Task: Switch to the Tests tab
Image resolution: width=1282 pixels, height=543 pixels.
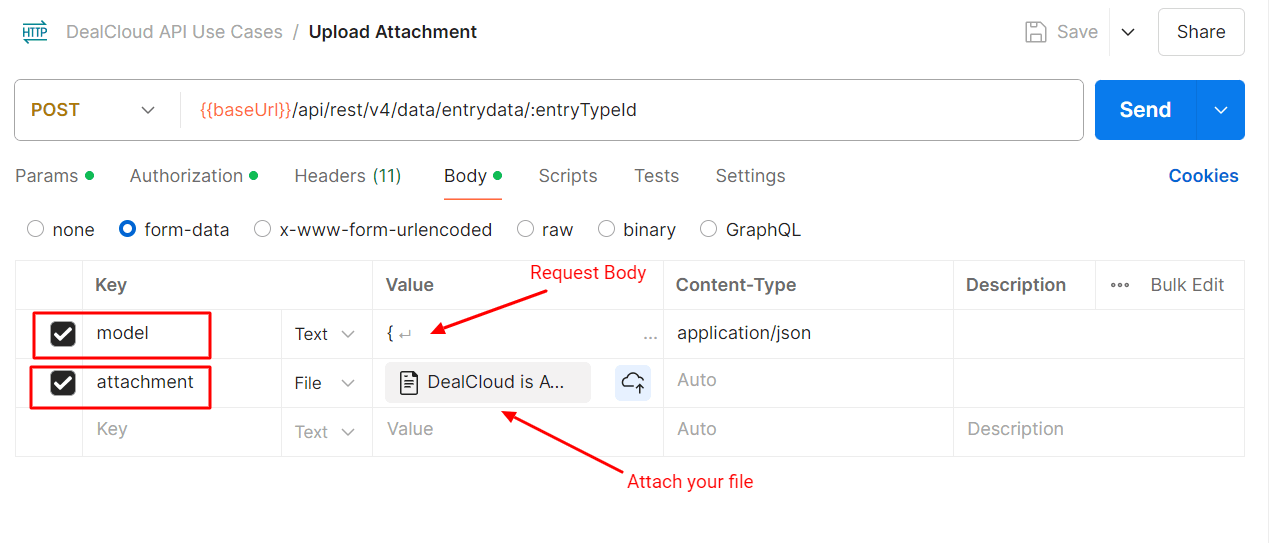Action: pyautogui.click(x=656, y=176)
